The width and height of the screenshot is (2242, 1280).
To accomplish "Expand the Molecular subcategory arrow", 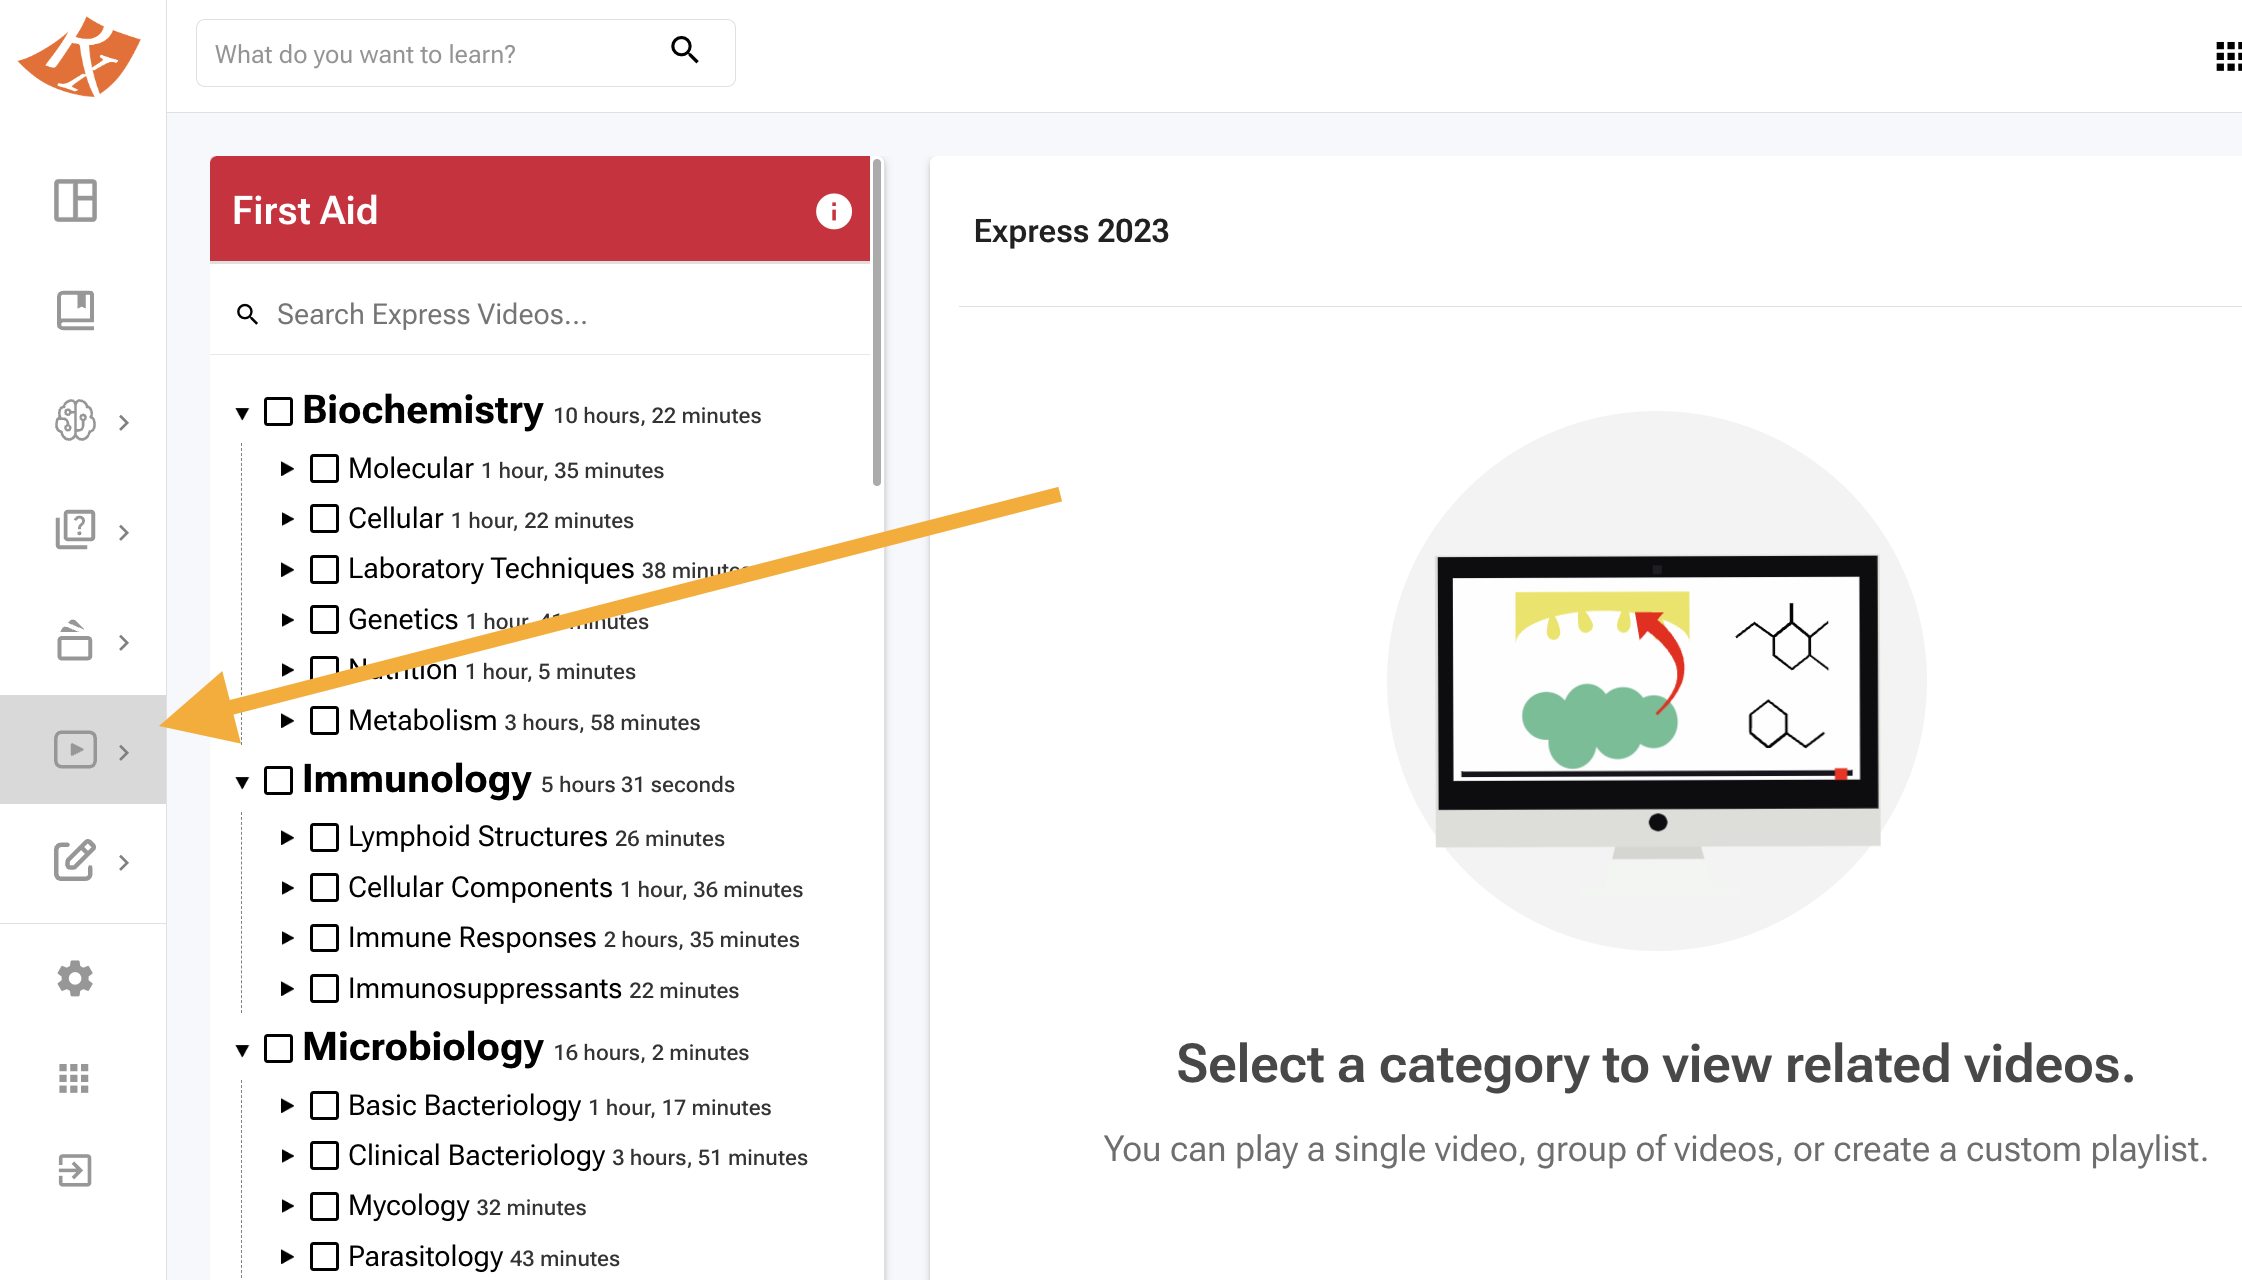I will pos(287,468).
